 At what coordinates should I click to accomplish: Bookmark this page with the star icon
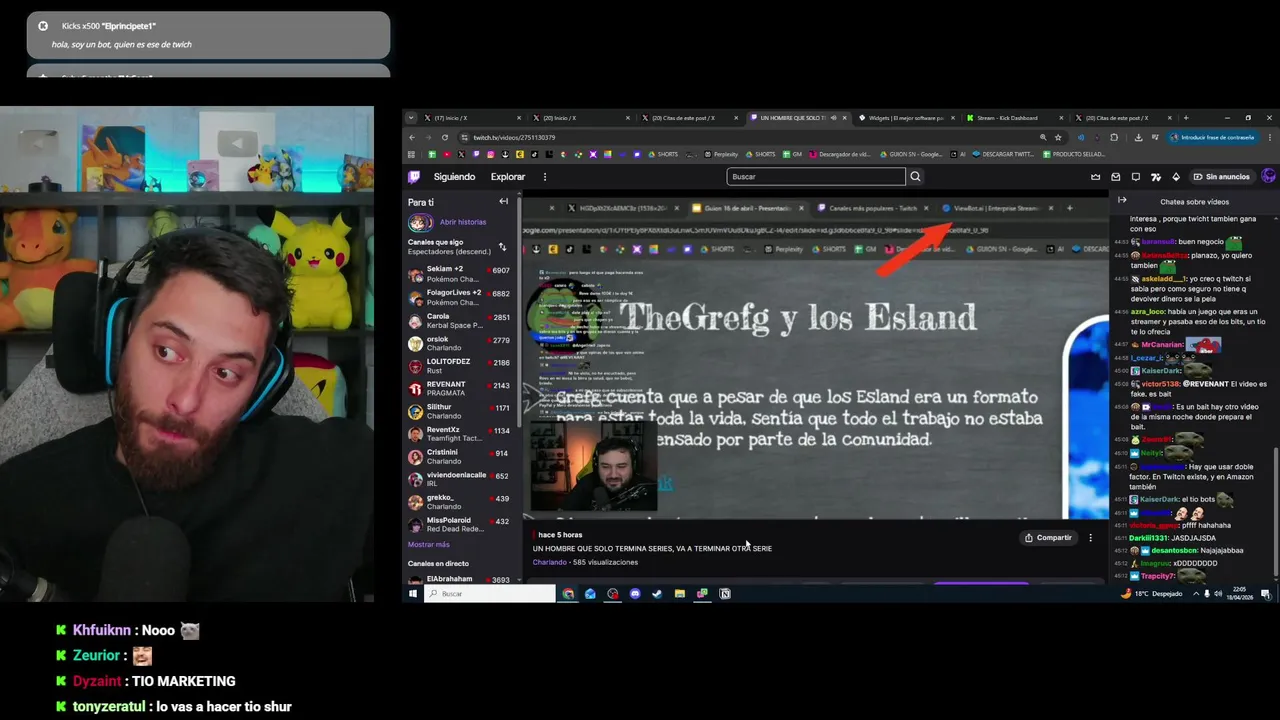click(1058, 137)
